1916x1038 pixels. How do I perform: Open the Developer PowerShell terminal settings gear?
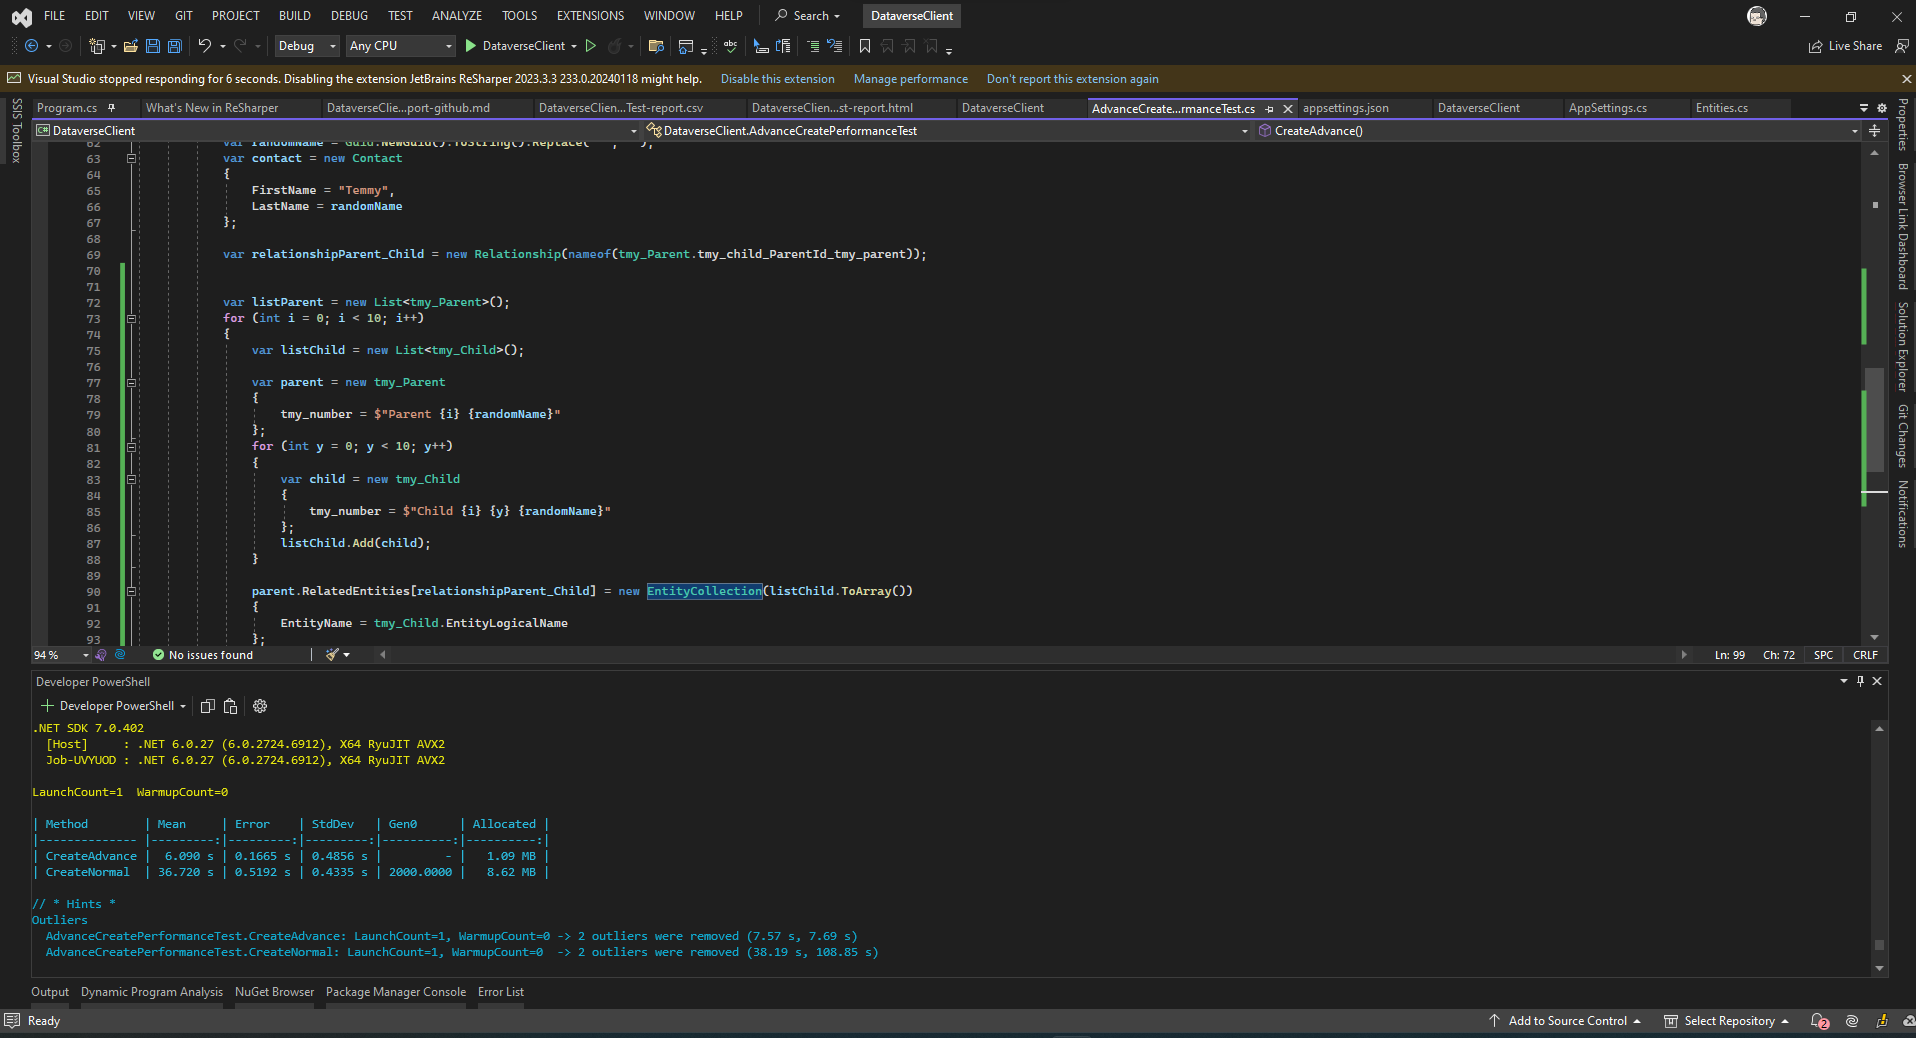(260, 706)
